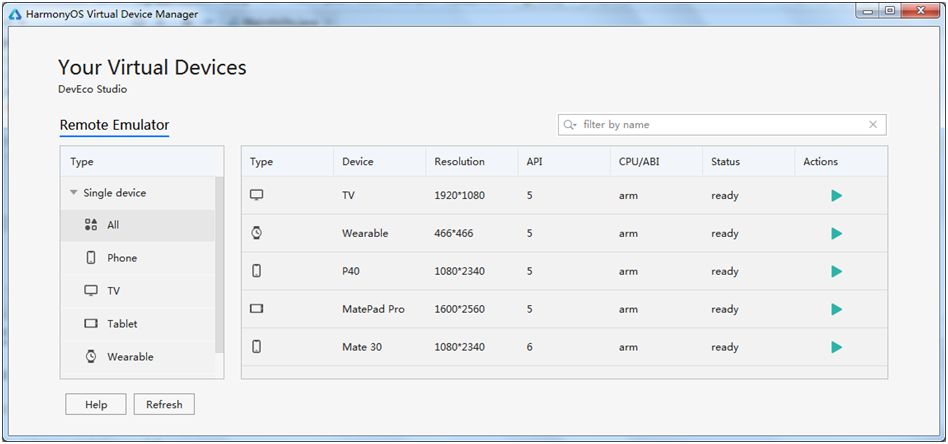Image resolution: width=948 pixels, height=444 pixels.
Task: Open the Help button
Action: point(96,405)
